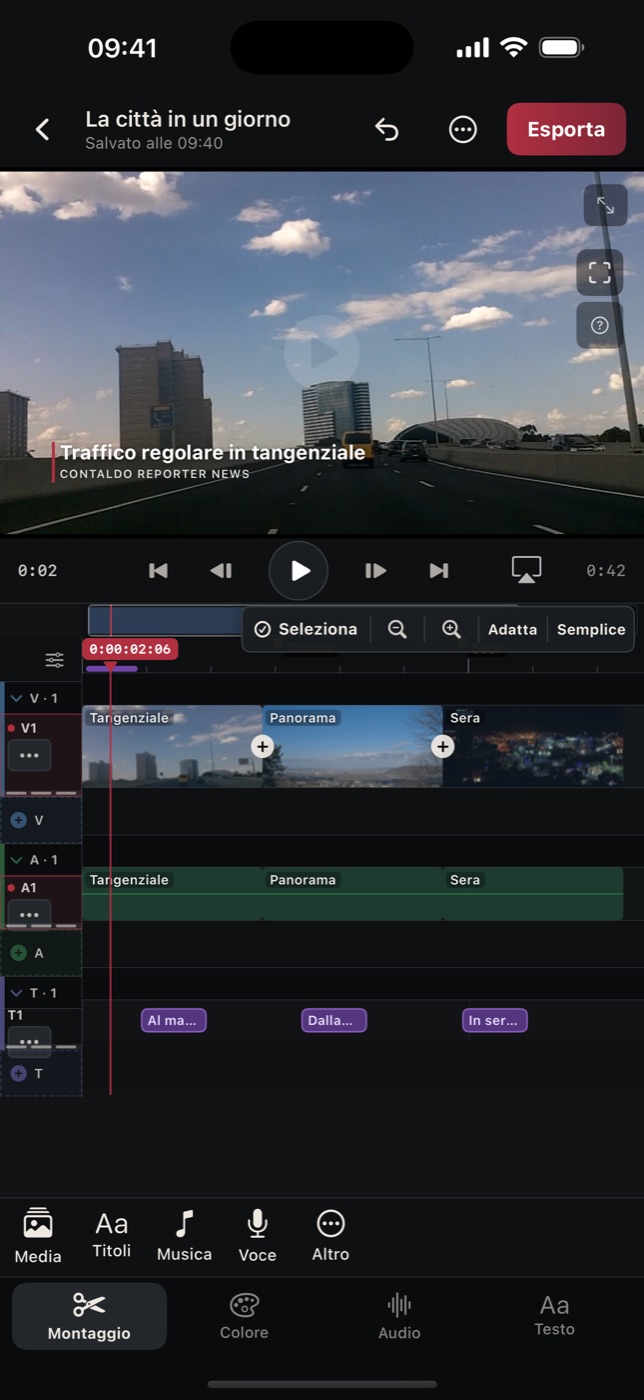Open the Musica library
Screen dimensions: 644x1400
coord(184,1235)
